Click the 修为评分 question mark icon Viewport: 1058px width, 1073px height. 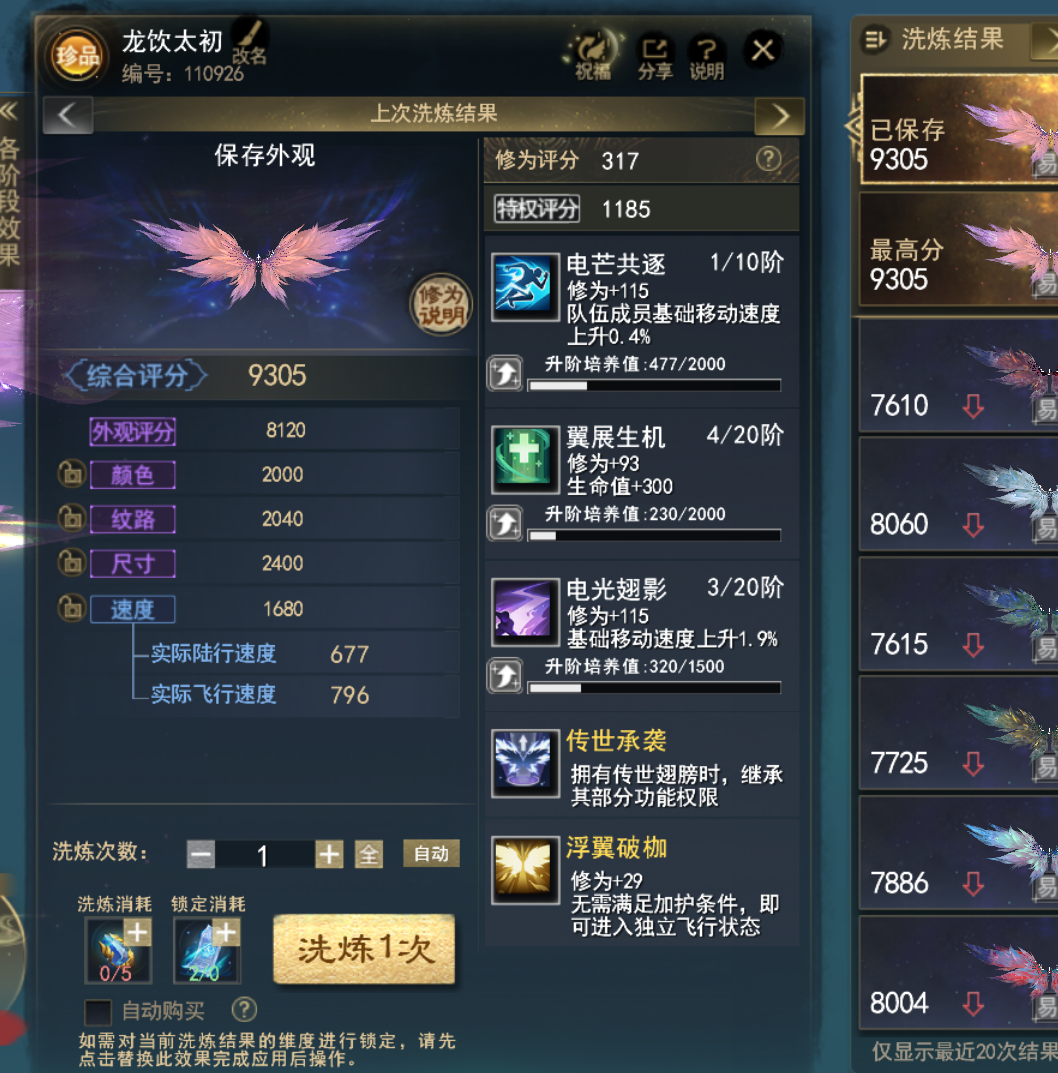click(x=769, y=159)
